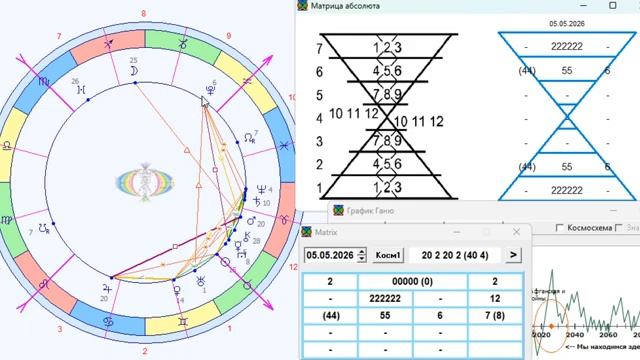Select the Venus glyph labeled 14

click(177, 291)
